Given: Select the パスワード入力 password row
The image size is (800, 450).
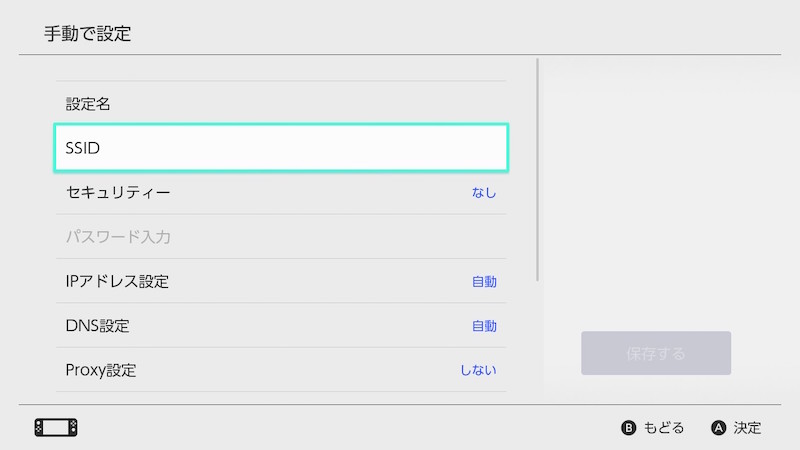Looking at the screenshot, I should point(280,237).
